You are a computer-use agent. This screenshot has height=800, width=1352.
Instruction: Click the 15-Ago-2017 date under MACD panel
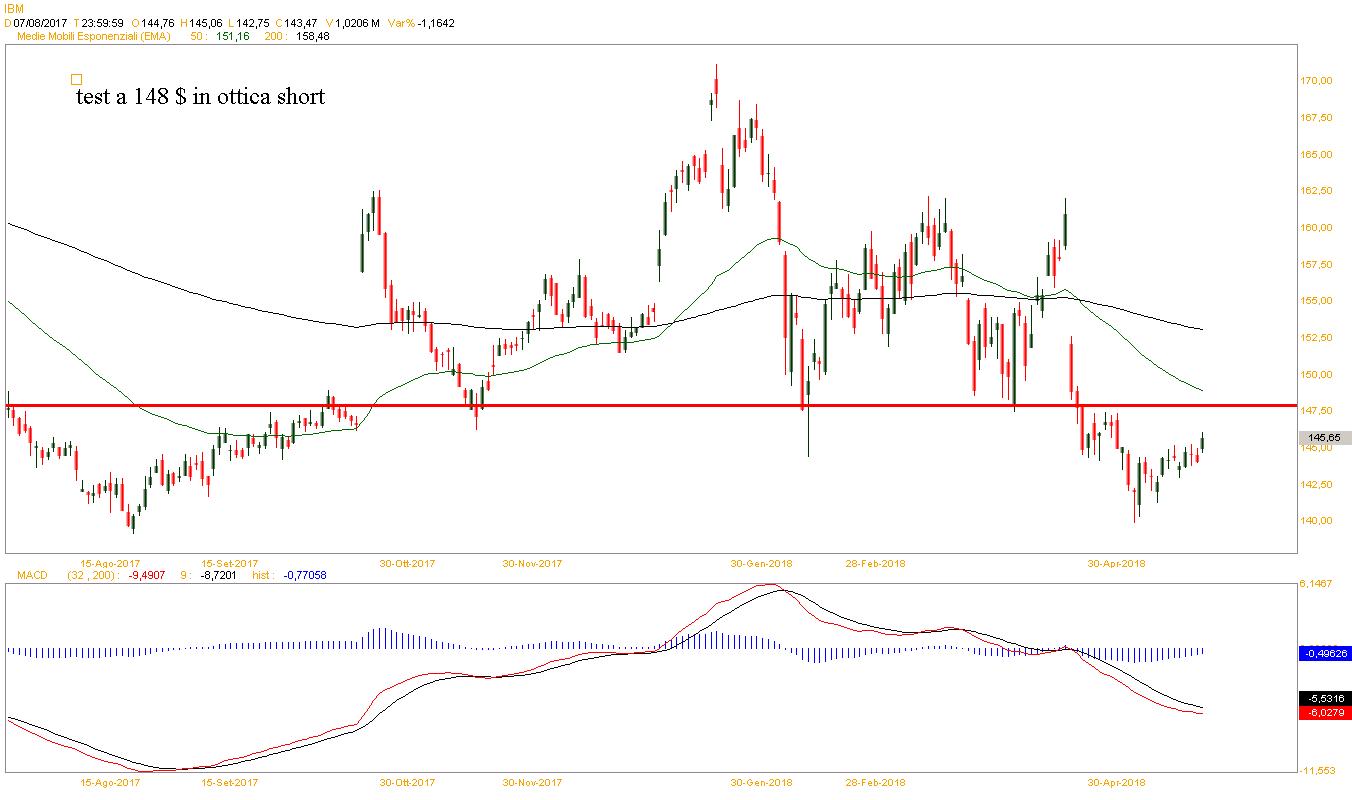click(110, 782)
